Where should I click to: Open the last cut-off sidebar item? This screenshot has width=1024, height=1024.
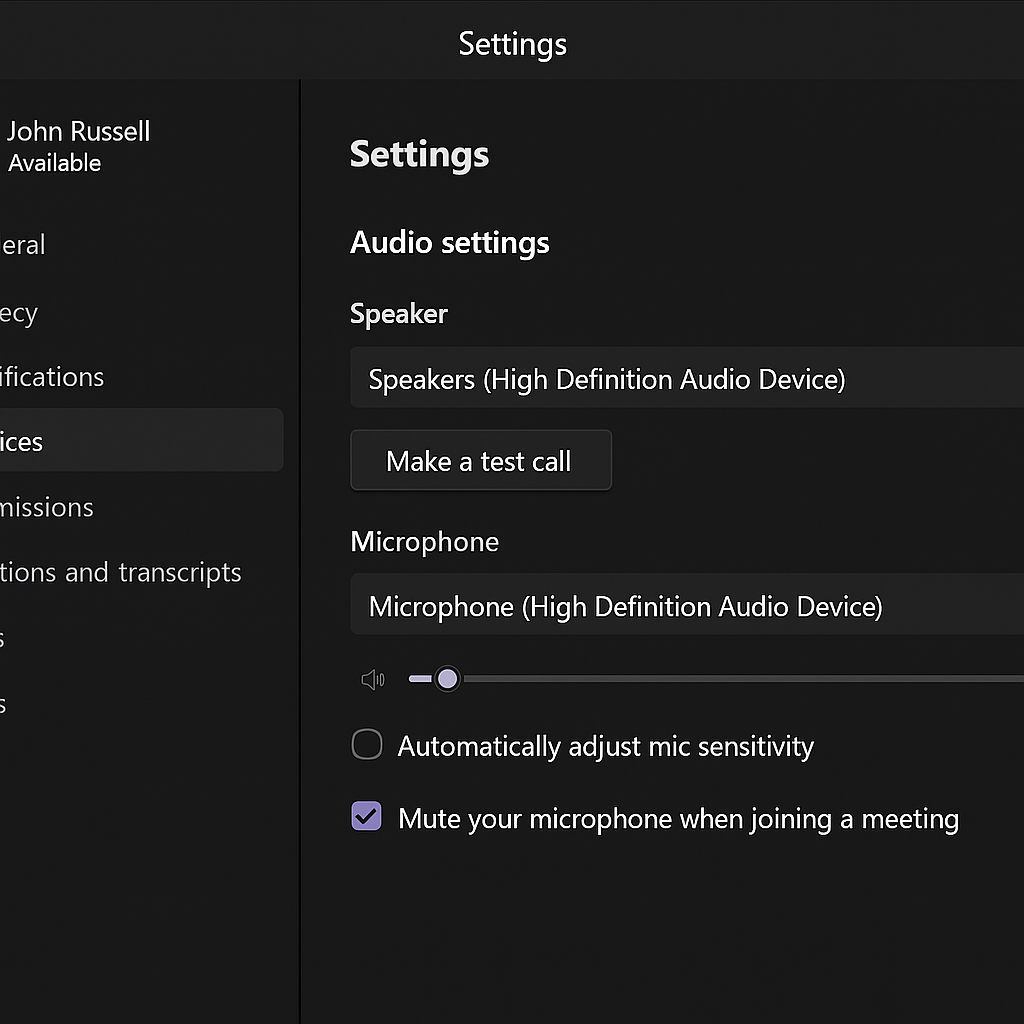[3, 705]
